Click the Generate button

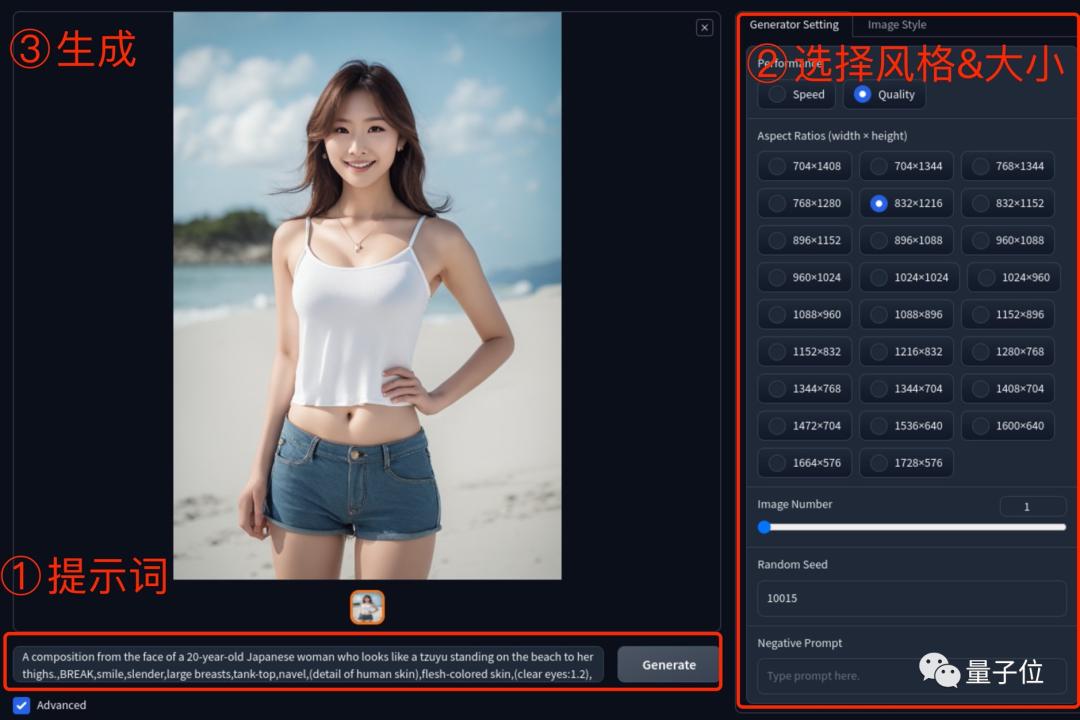(x=668, y=665)
